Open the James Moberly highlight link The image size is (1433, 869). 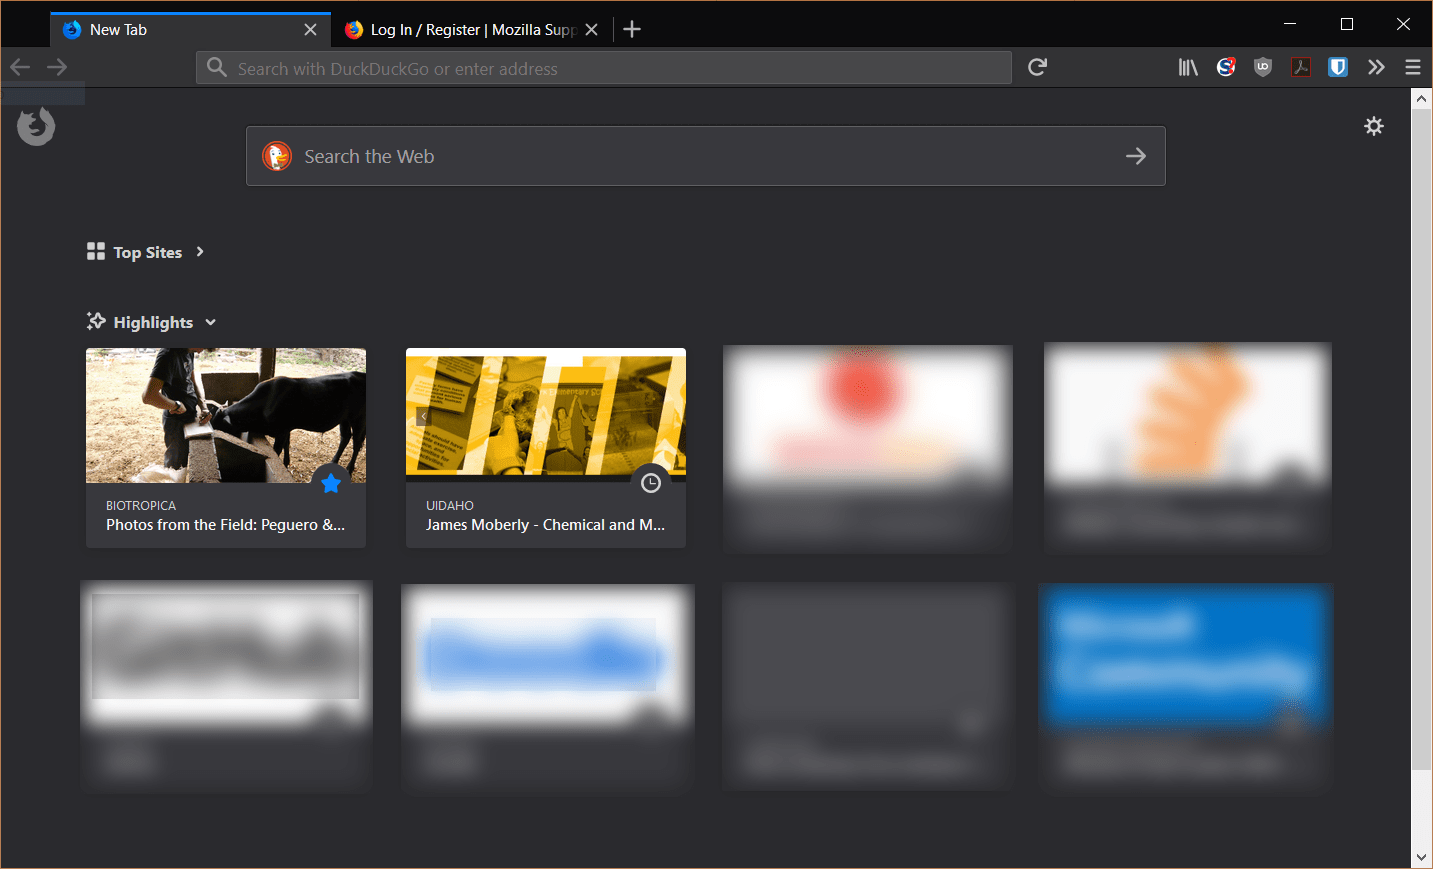point(545,524)
